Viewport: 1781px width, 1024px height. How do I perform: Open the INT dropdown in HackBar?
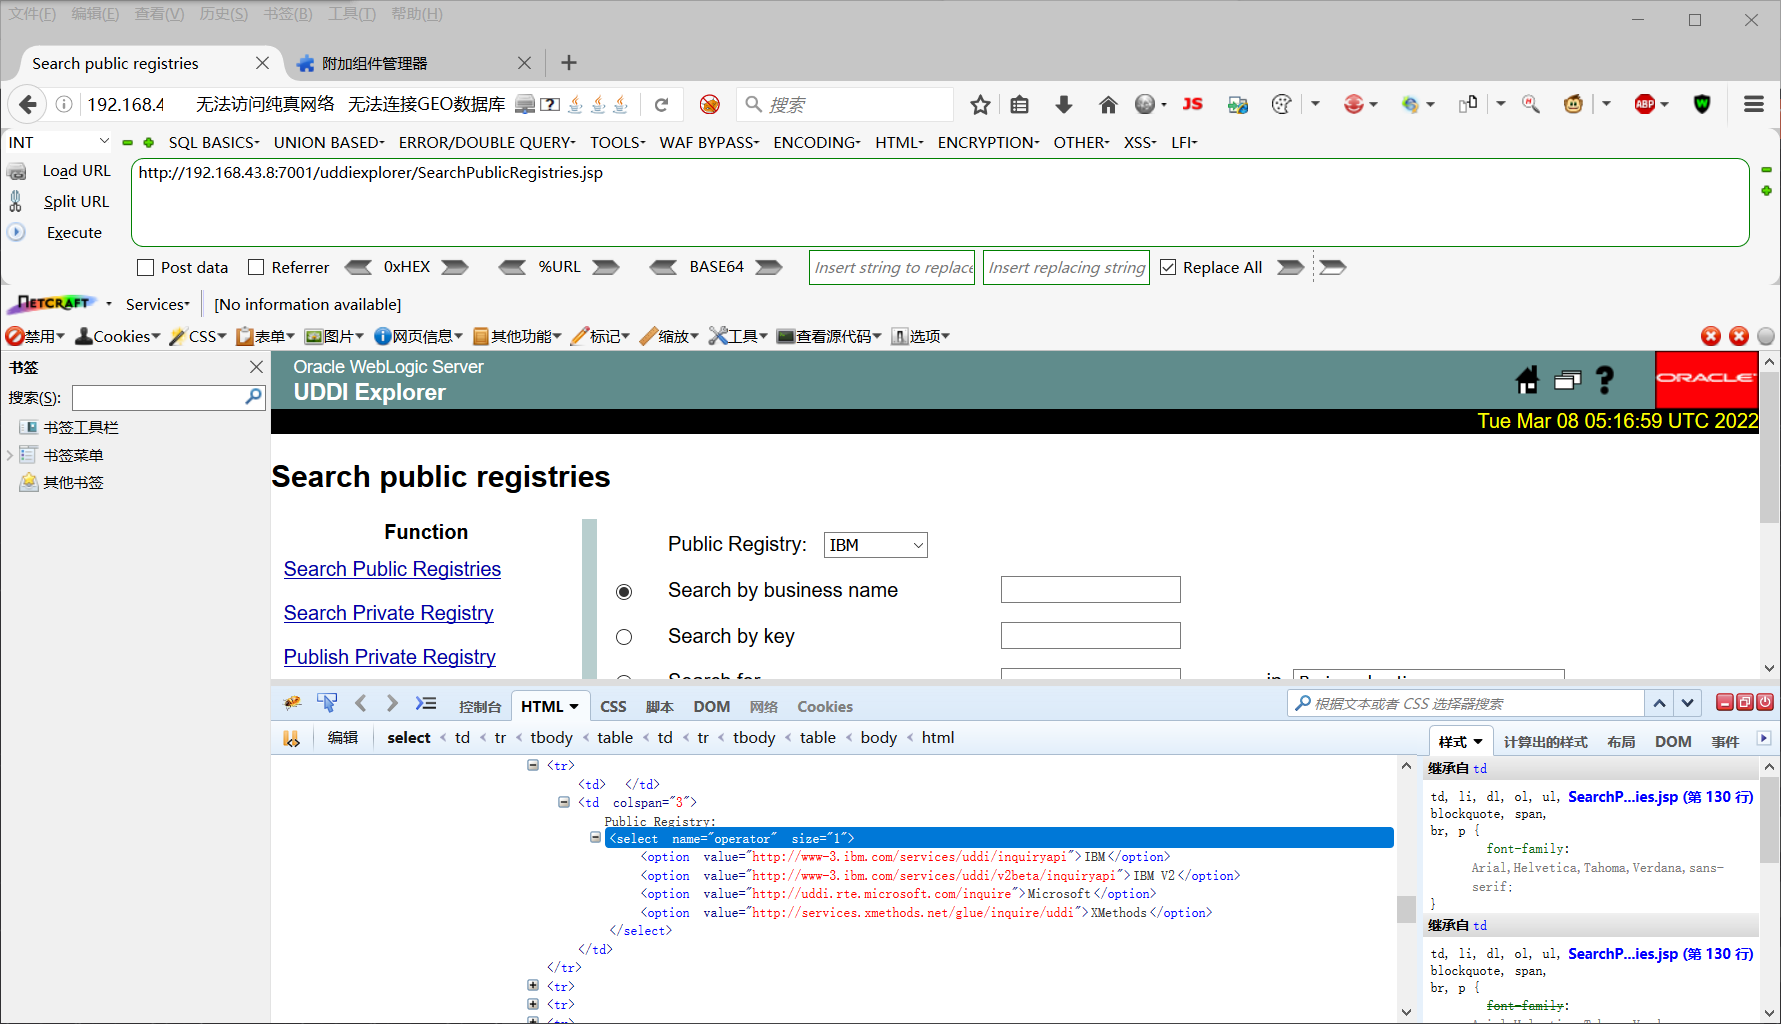[x=58, y=142]
